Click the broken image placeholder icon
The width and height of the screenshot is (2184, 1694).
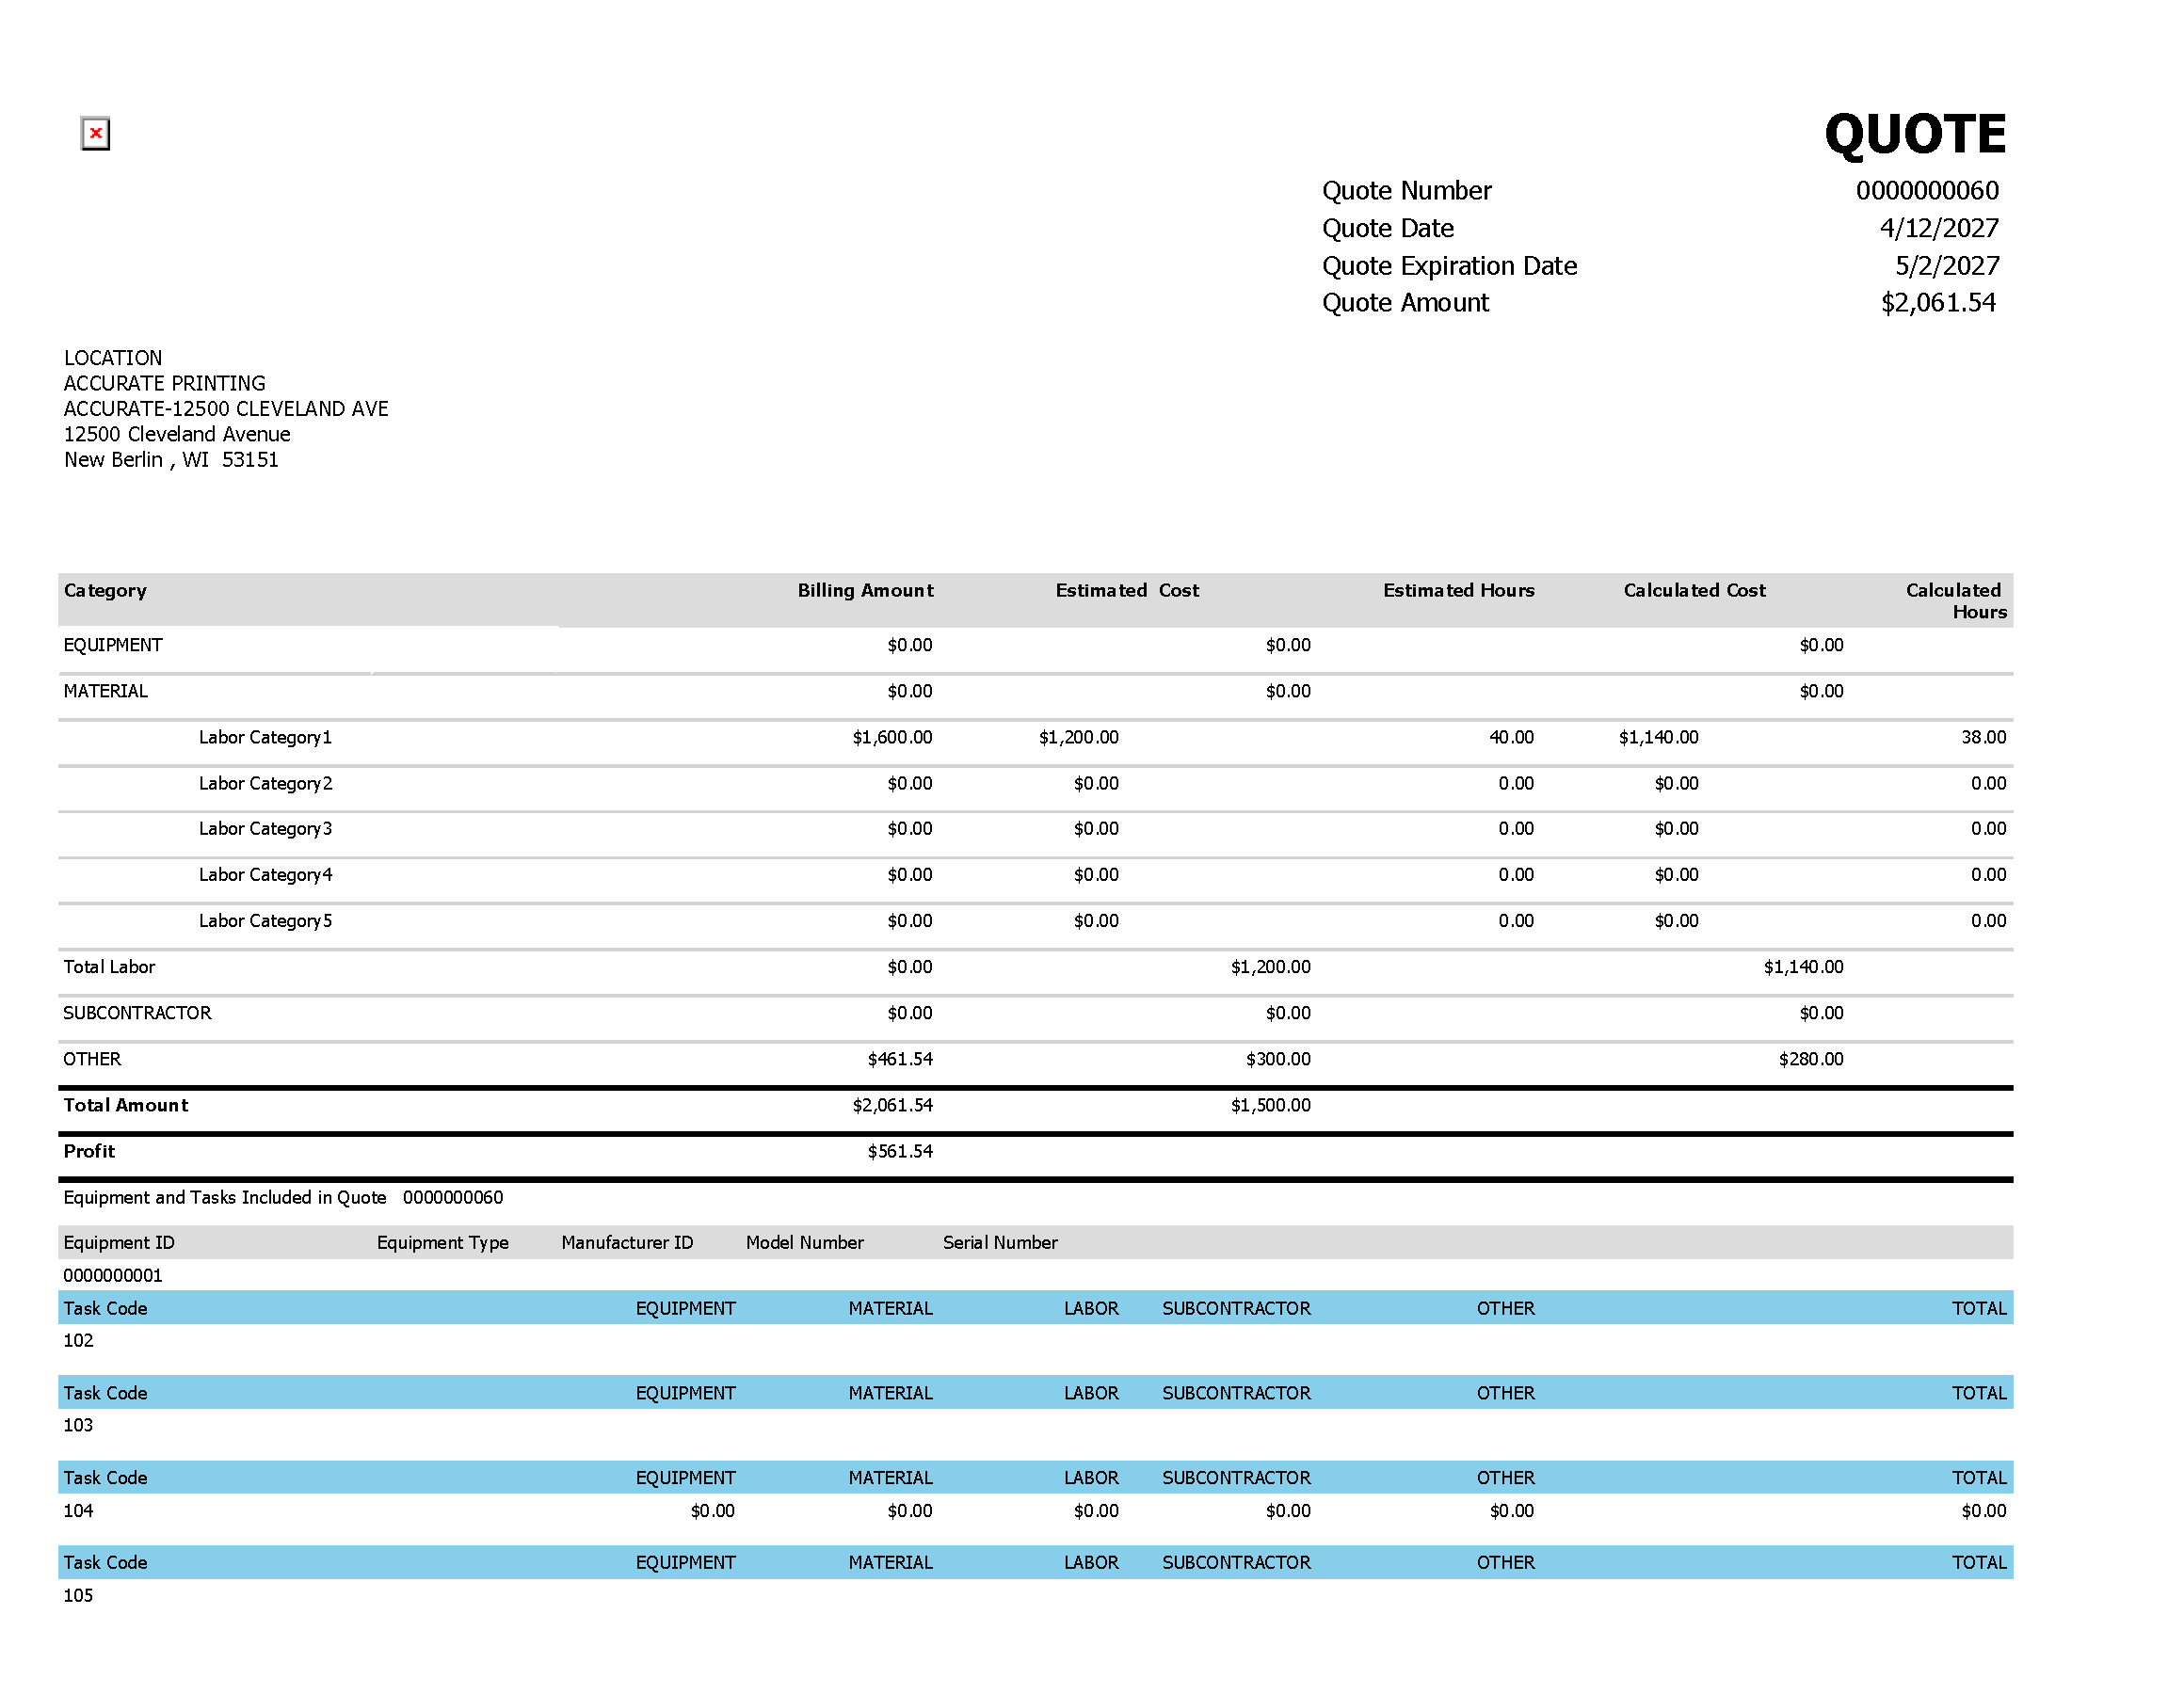pos(95,133)
